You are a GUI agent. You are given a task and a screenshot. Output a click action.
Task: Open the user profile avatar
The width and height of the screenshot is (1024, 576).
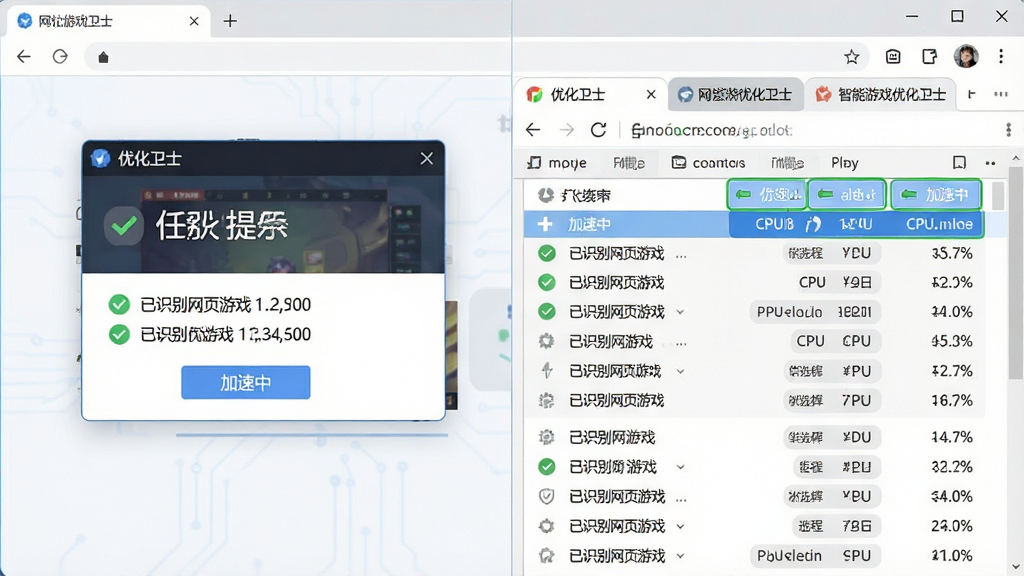click(x=966, y=57)
